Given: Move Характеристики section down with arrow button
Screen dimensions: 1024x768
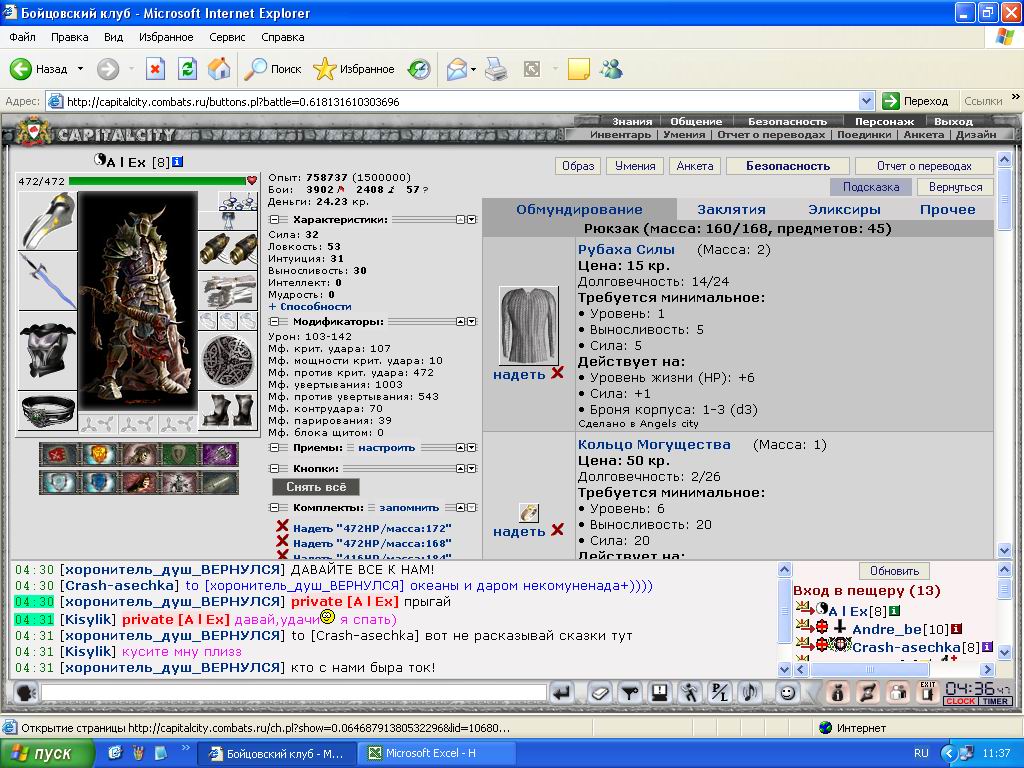Looking at the screenshot, I should [x=472, y=219].
